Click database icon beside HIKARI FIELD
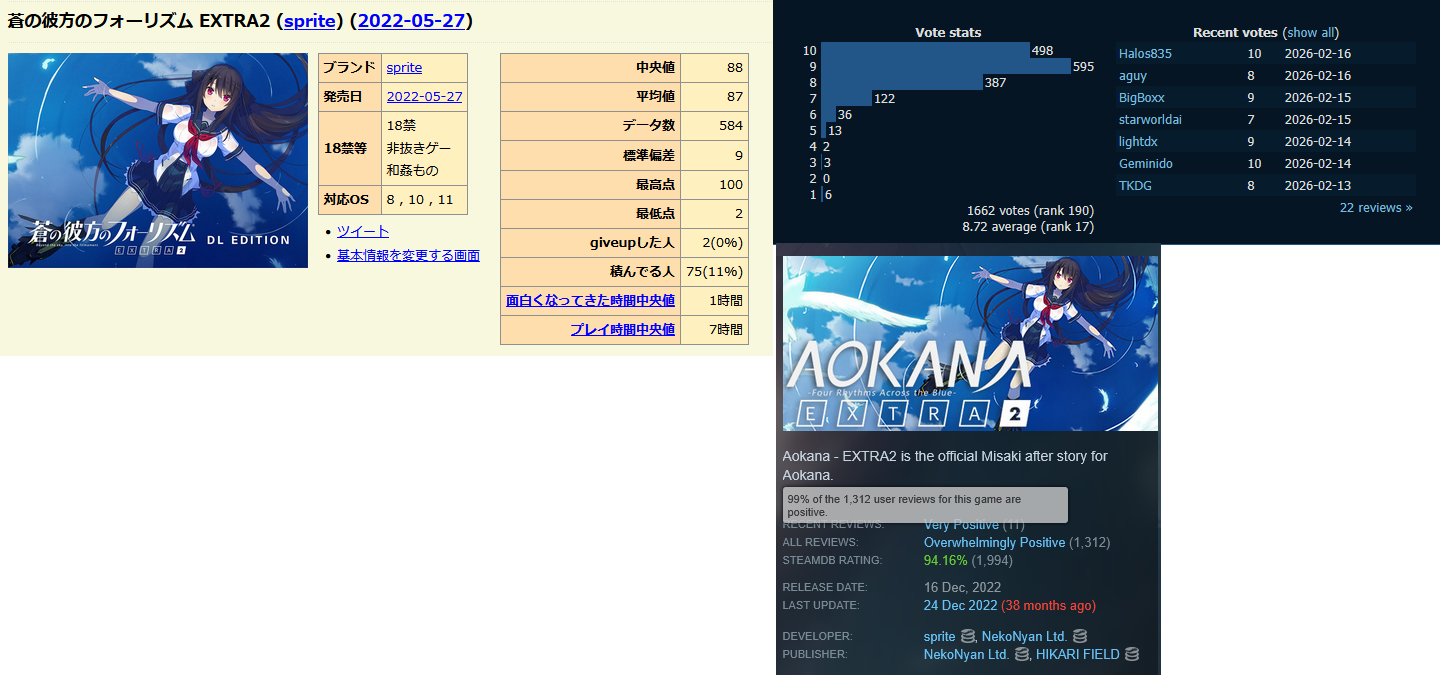The image size is (1440, 675). [x=1131, y=655]
